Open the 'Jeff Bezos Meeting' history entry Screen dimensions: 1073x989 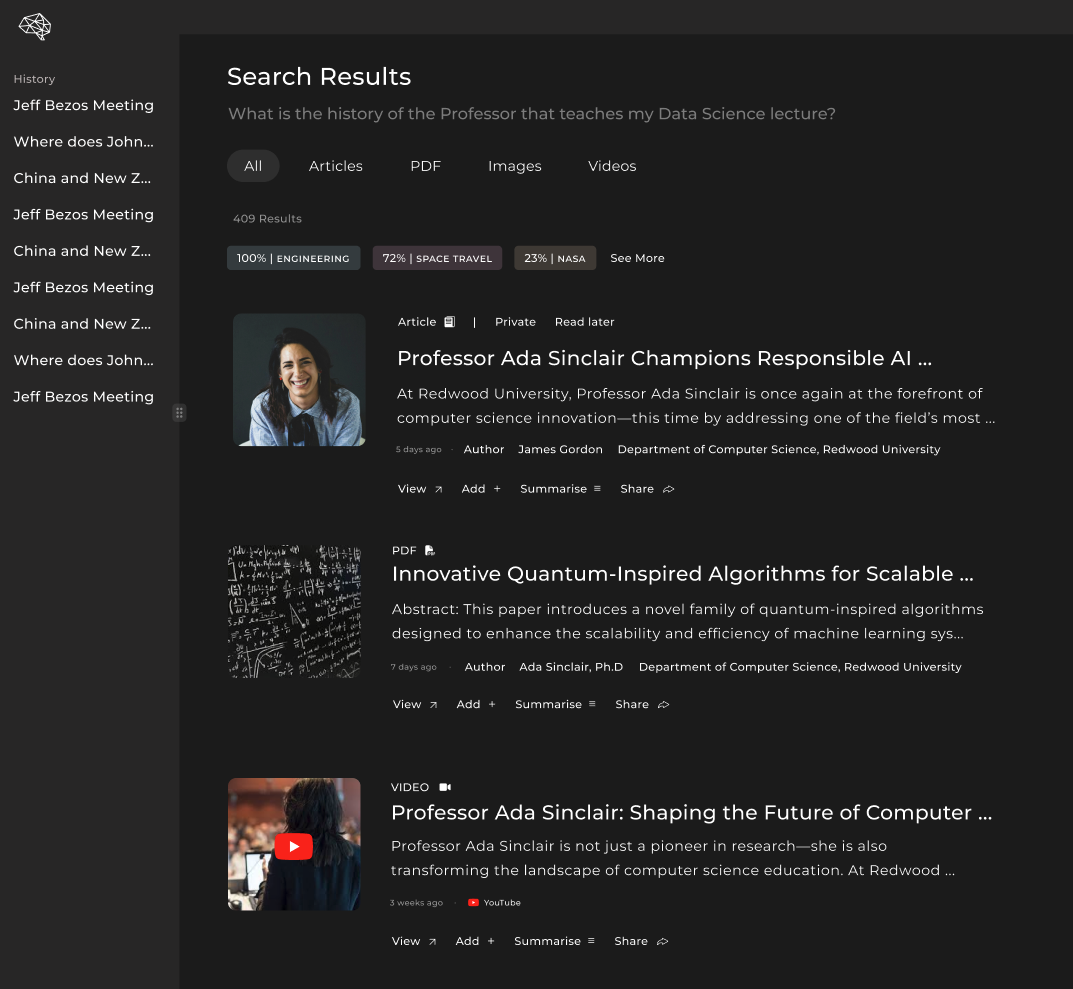[x=83, y=105]
